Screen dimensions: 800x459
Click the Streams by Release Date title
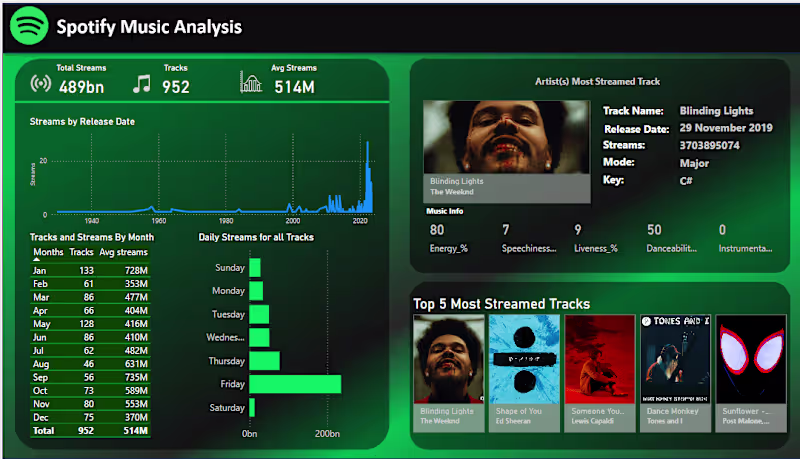pos(82,121)
